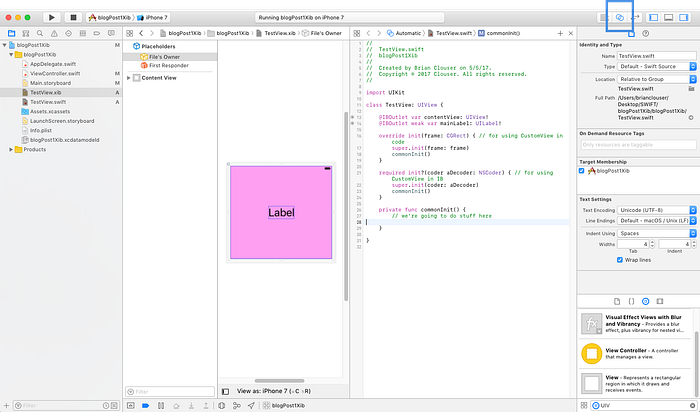
Task: Open the Type dropdown (Default - Swift Source)
Action: click(656, 67)
